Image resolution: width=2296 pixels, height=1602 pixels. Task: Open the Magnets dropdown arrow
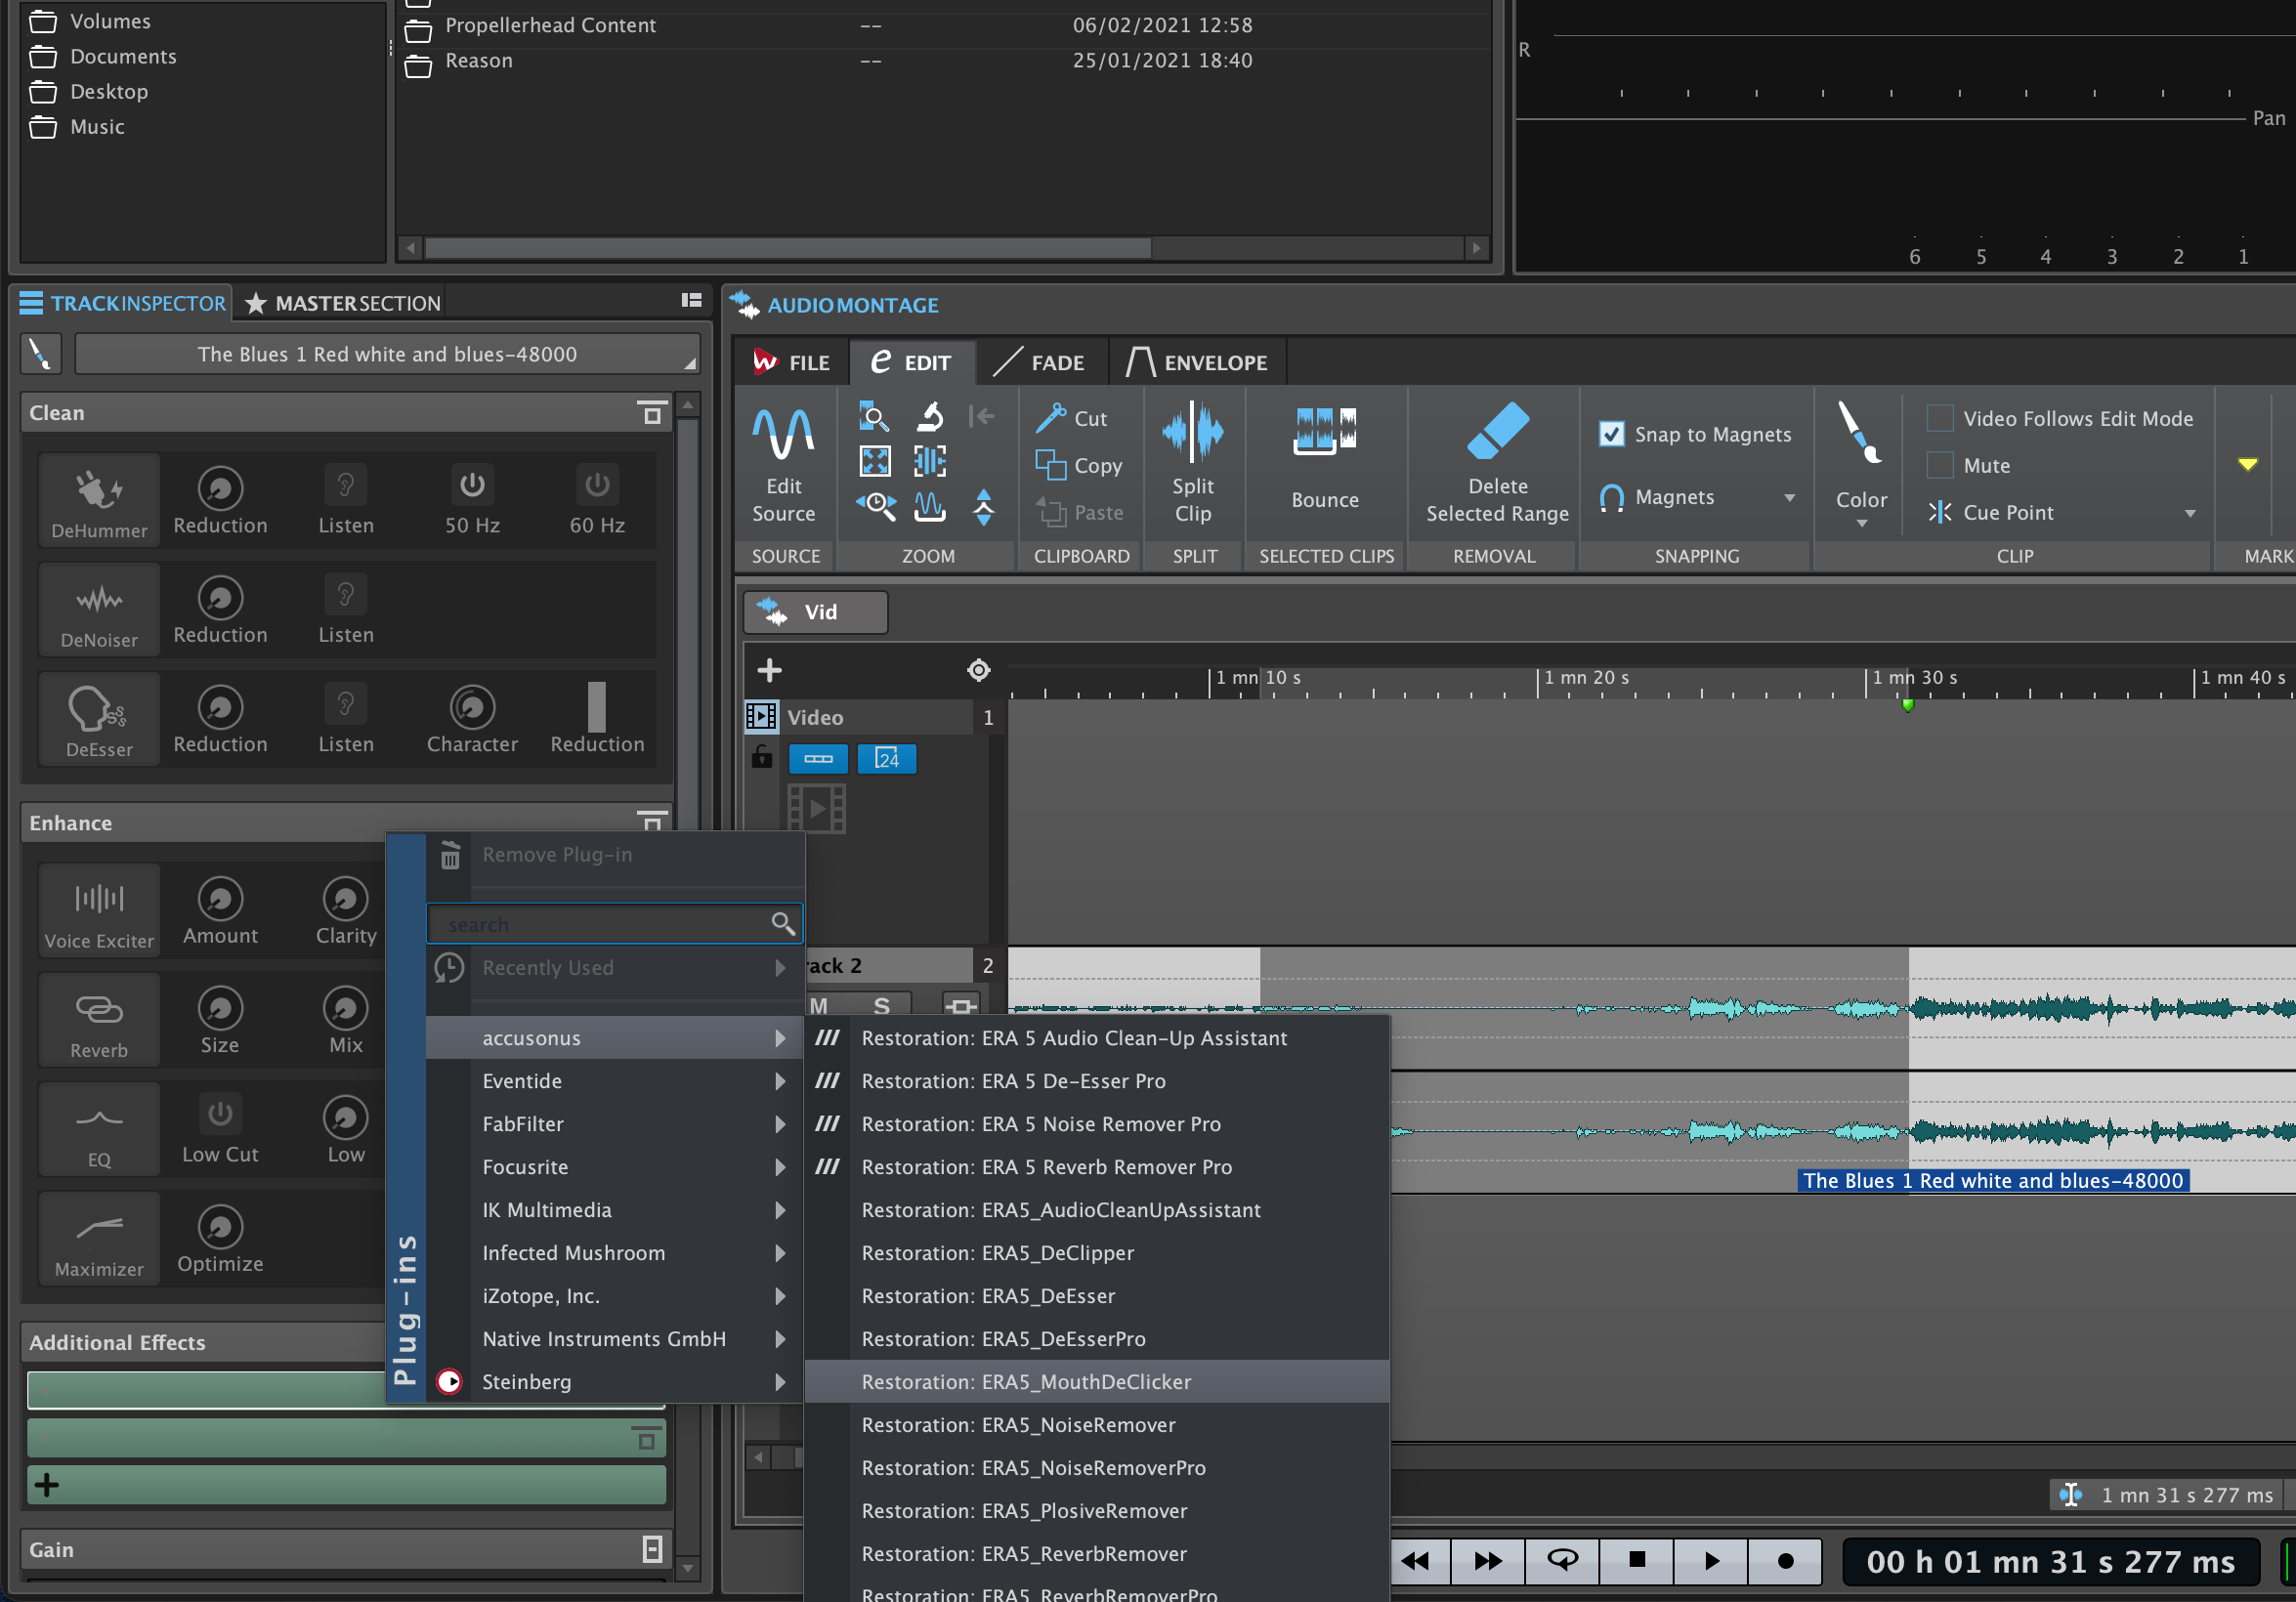1789,497
